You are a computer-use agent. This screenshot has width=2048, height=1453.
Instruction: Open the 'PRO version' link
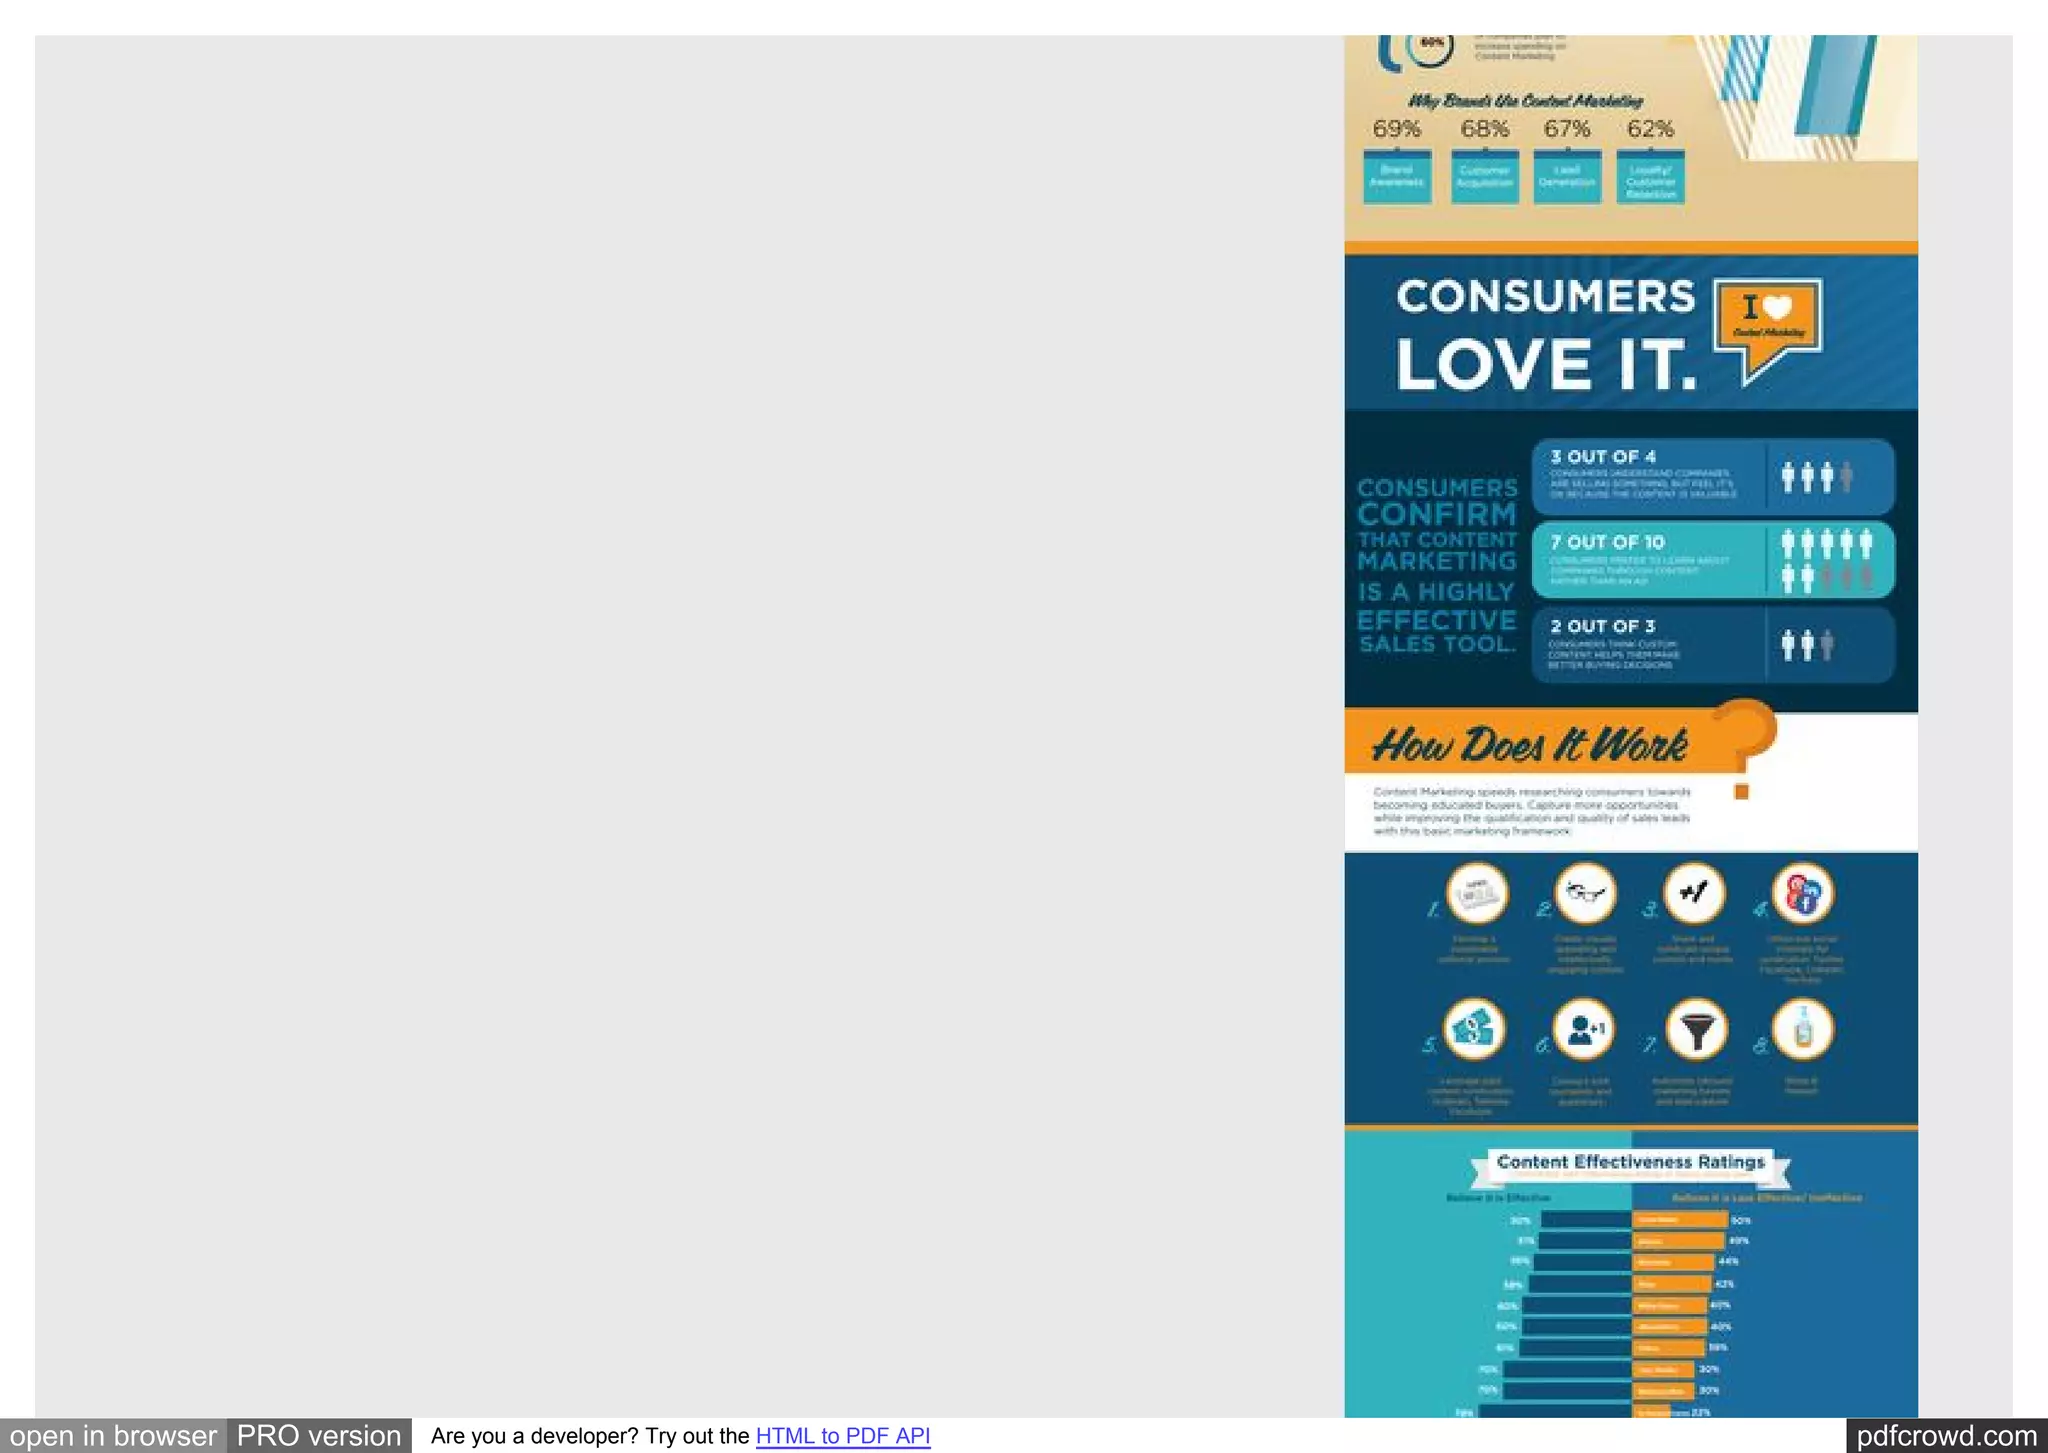[319, 1436]
